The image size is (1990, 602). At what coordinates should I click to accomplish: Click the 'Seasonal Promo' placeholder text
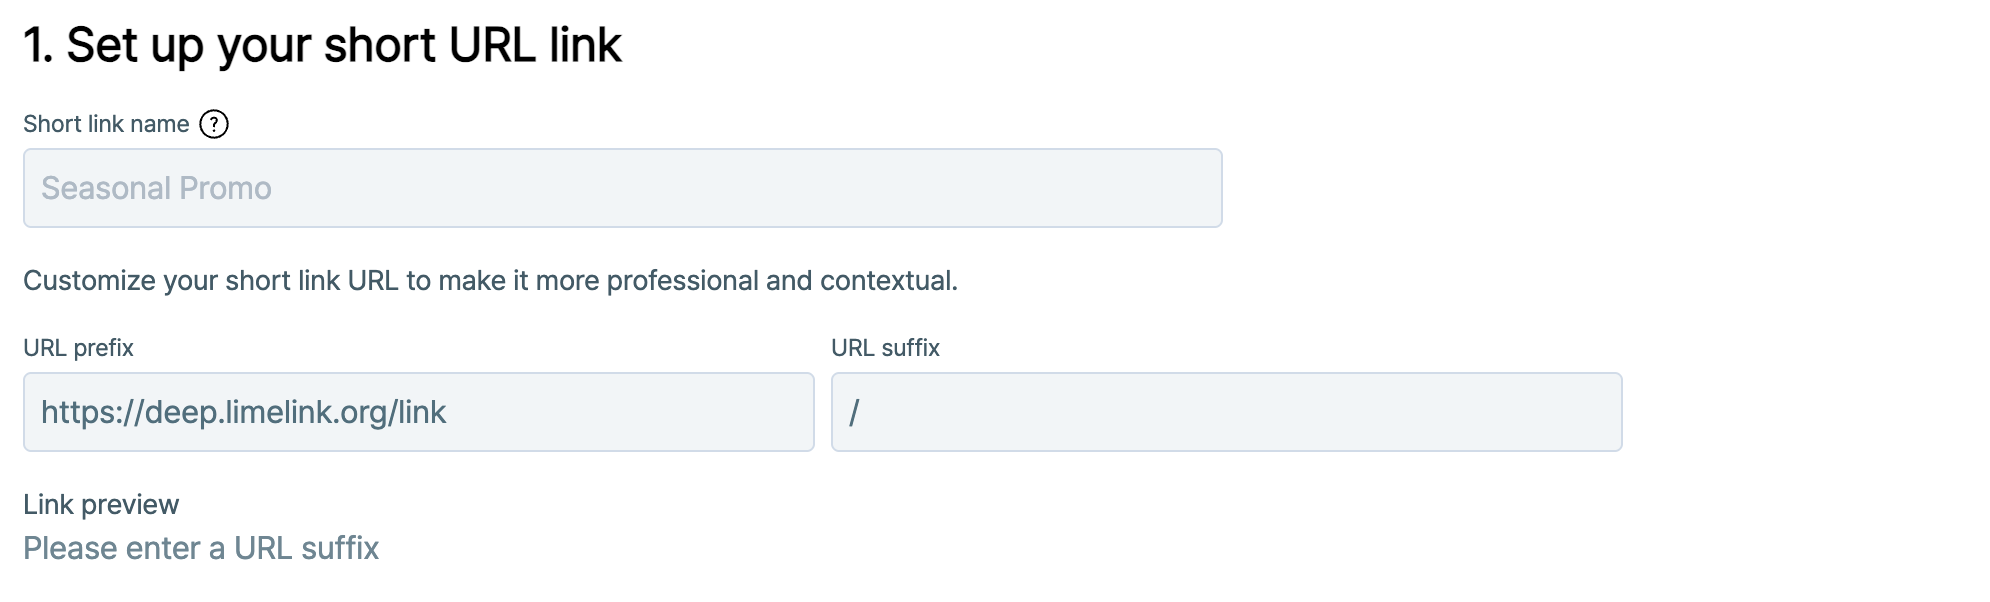[156, 188]
